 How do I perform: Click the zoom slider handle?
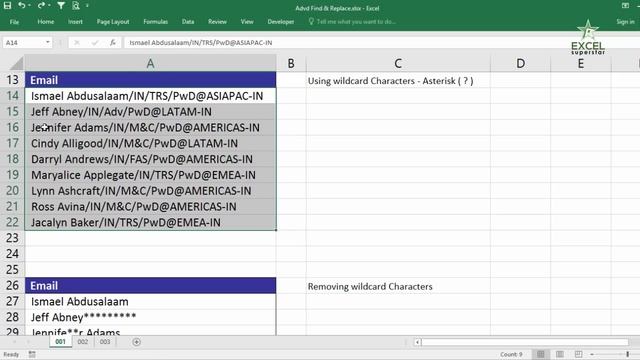(x=627, y=354)
